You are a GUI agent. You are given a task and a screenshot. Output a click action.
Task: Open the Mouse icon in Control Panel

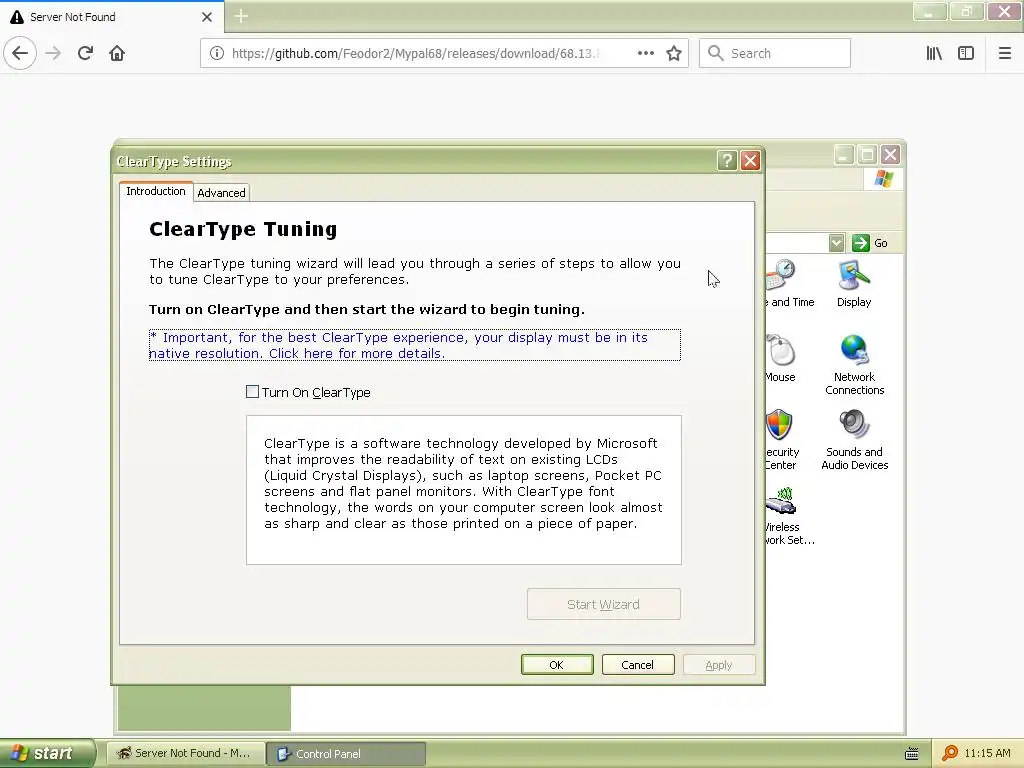click(x=780, y=359)
